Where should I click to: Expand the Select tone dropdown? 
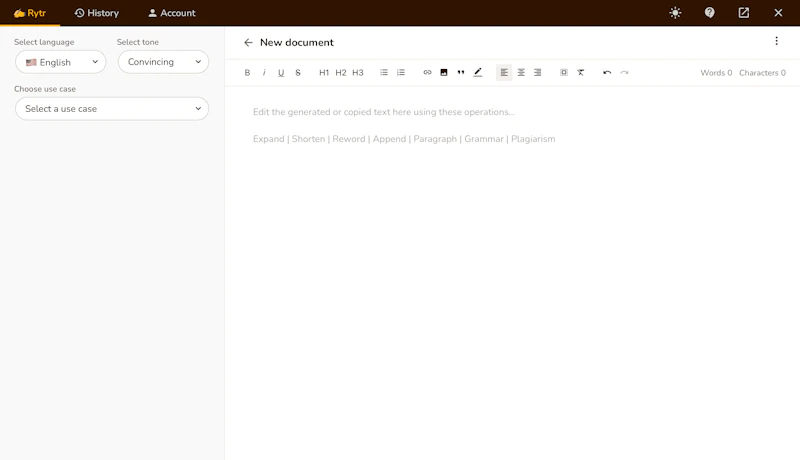163,62
